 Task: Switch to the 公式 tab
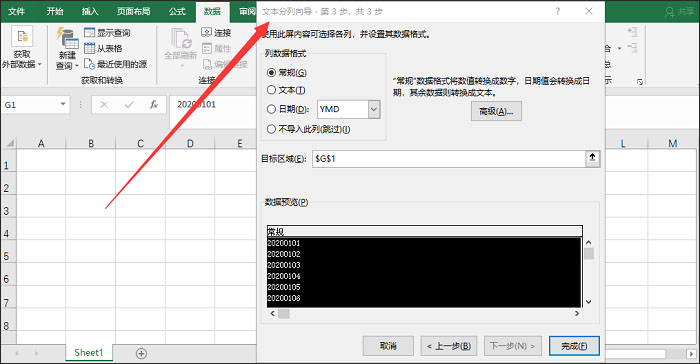pyautogui.click(x=177, y=11)
